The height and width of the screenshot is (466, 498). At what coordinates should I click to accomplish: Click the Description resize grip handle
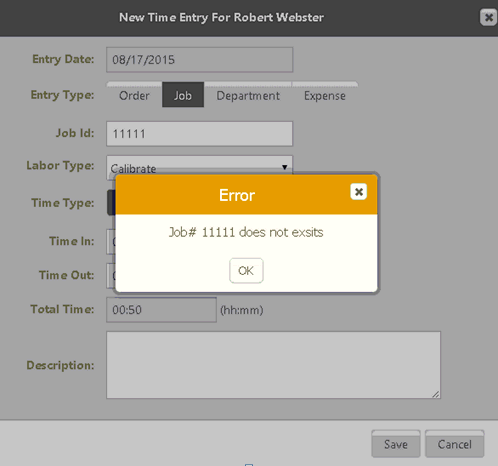(436, 394)
